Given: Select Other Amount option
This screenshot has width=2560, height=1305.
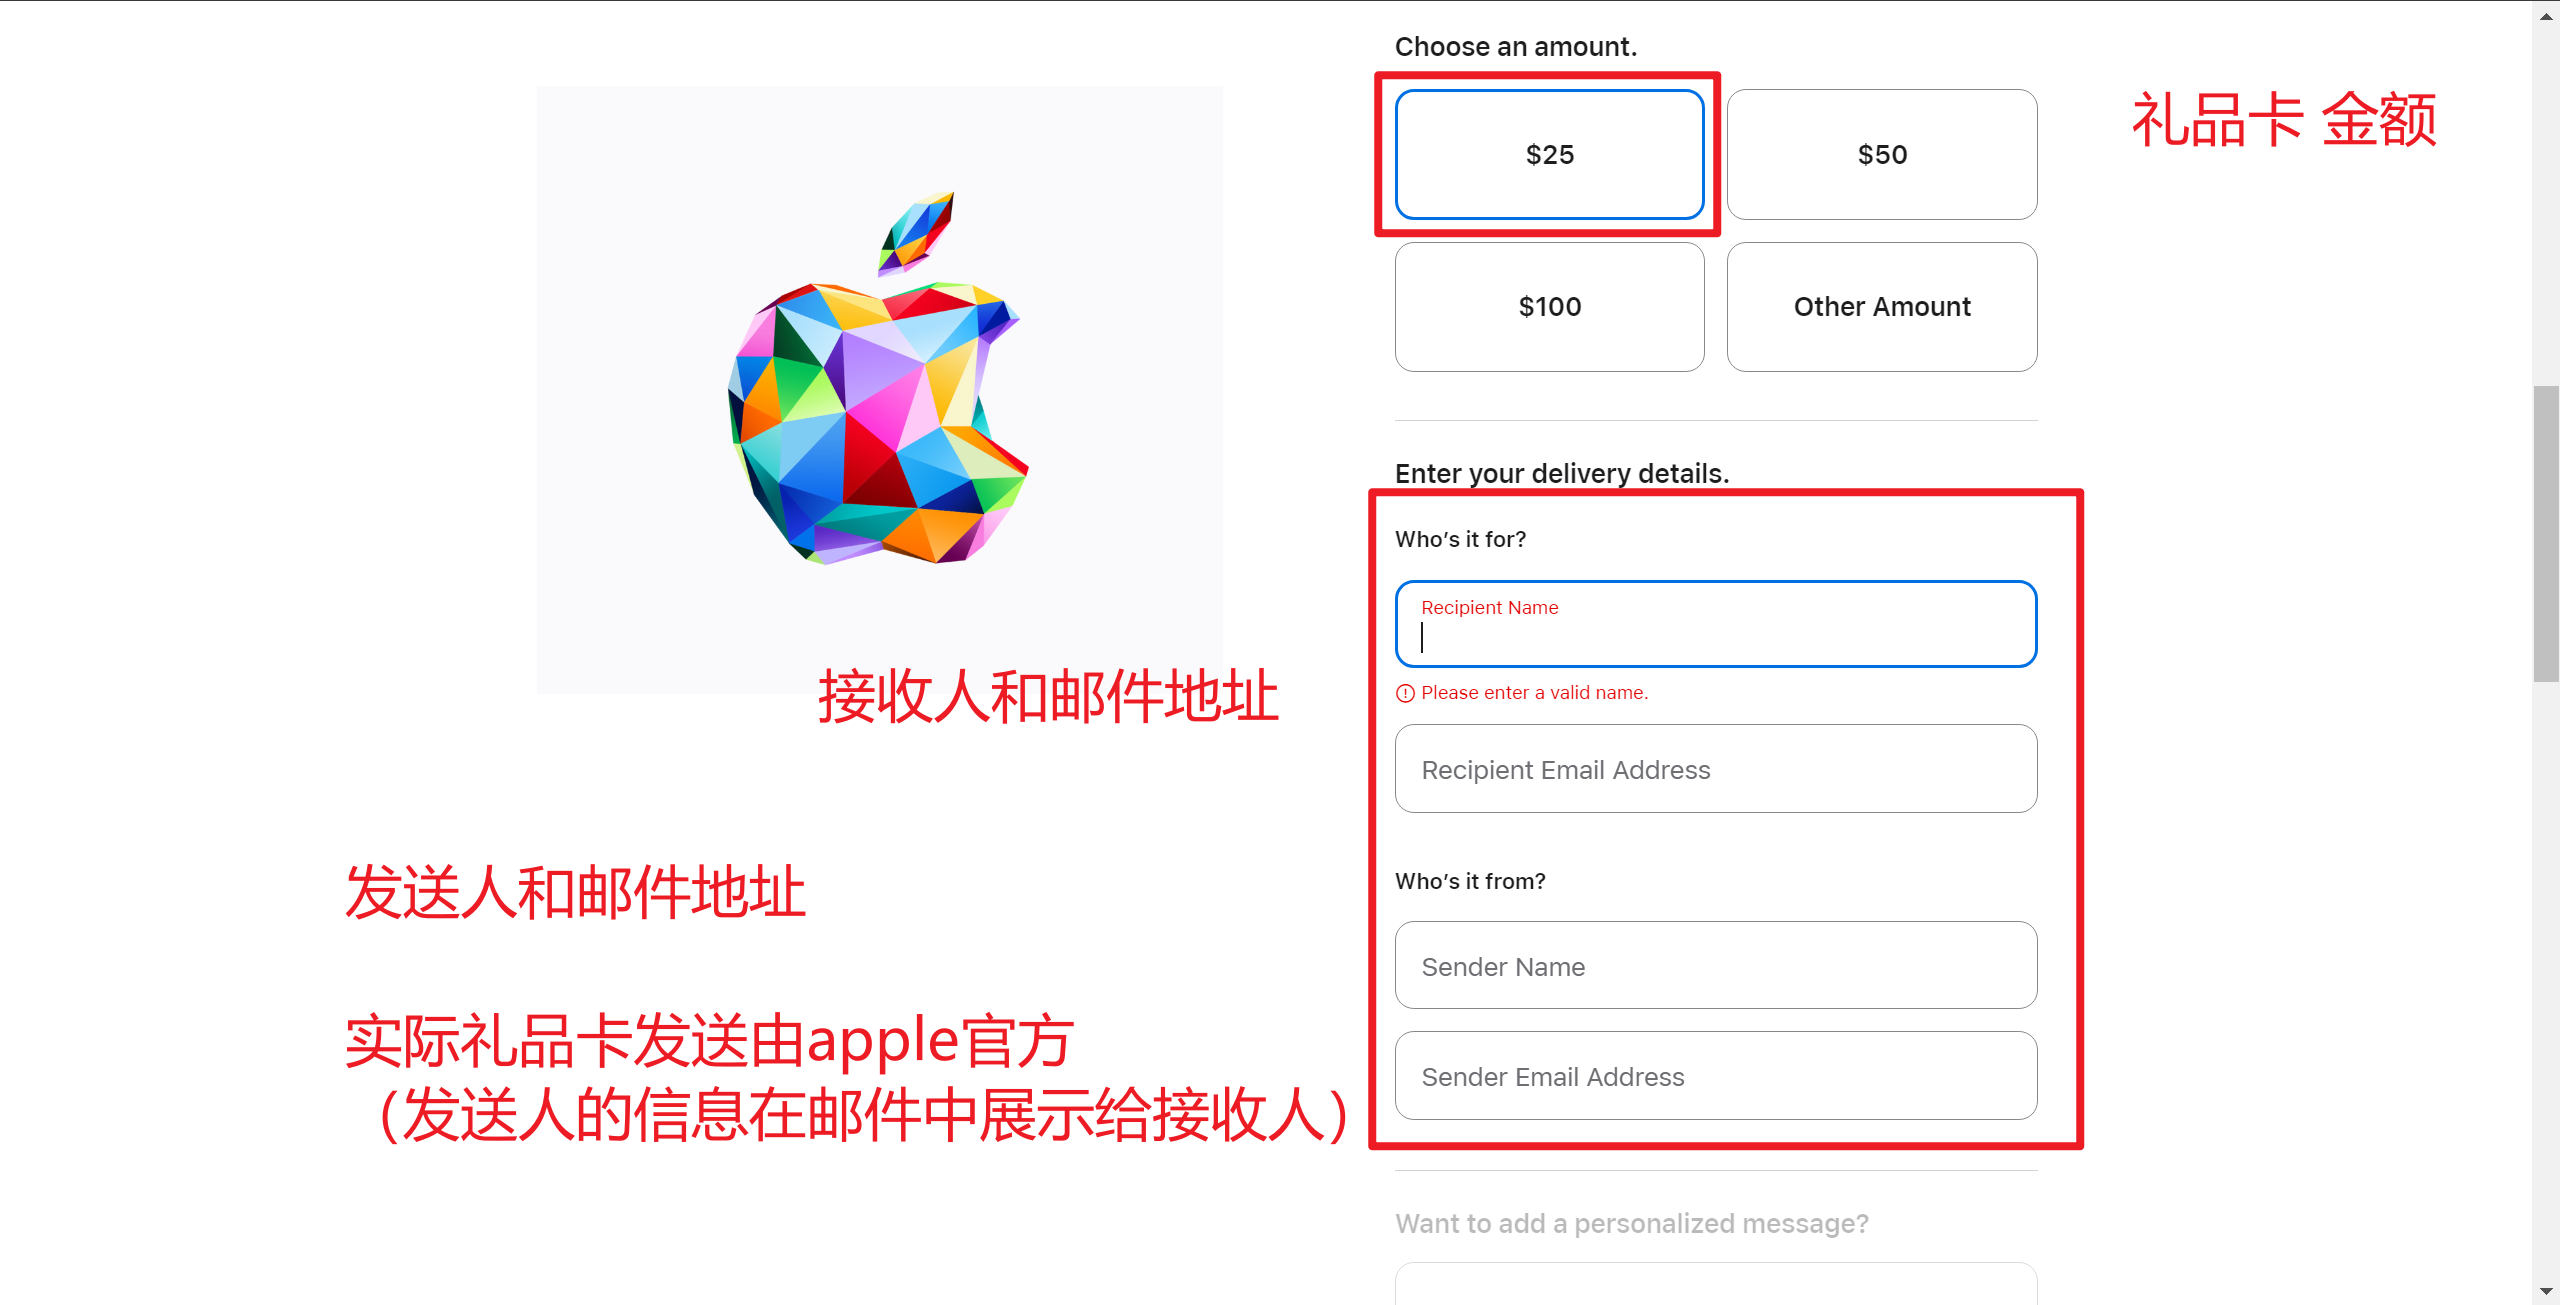Looking at the screenshot, I should 1881,307.
